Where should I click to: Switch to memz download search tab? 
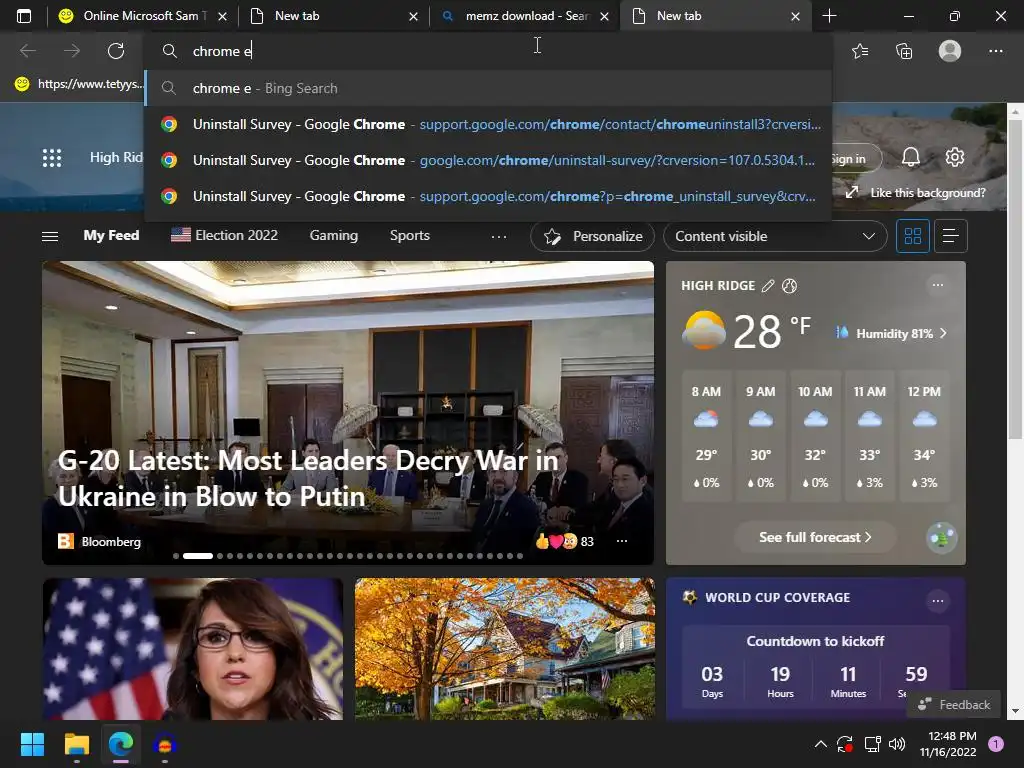526,16
